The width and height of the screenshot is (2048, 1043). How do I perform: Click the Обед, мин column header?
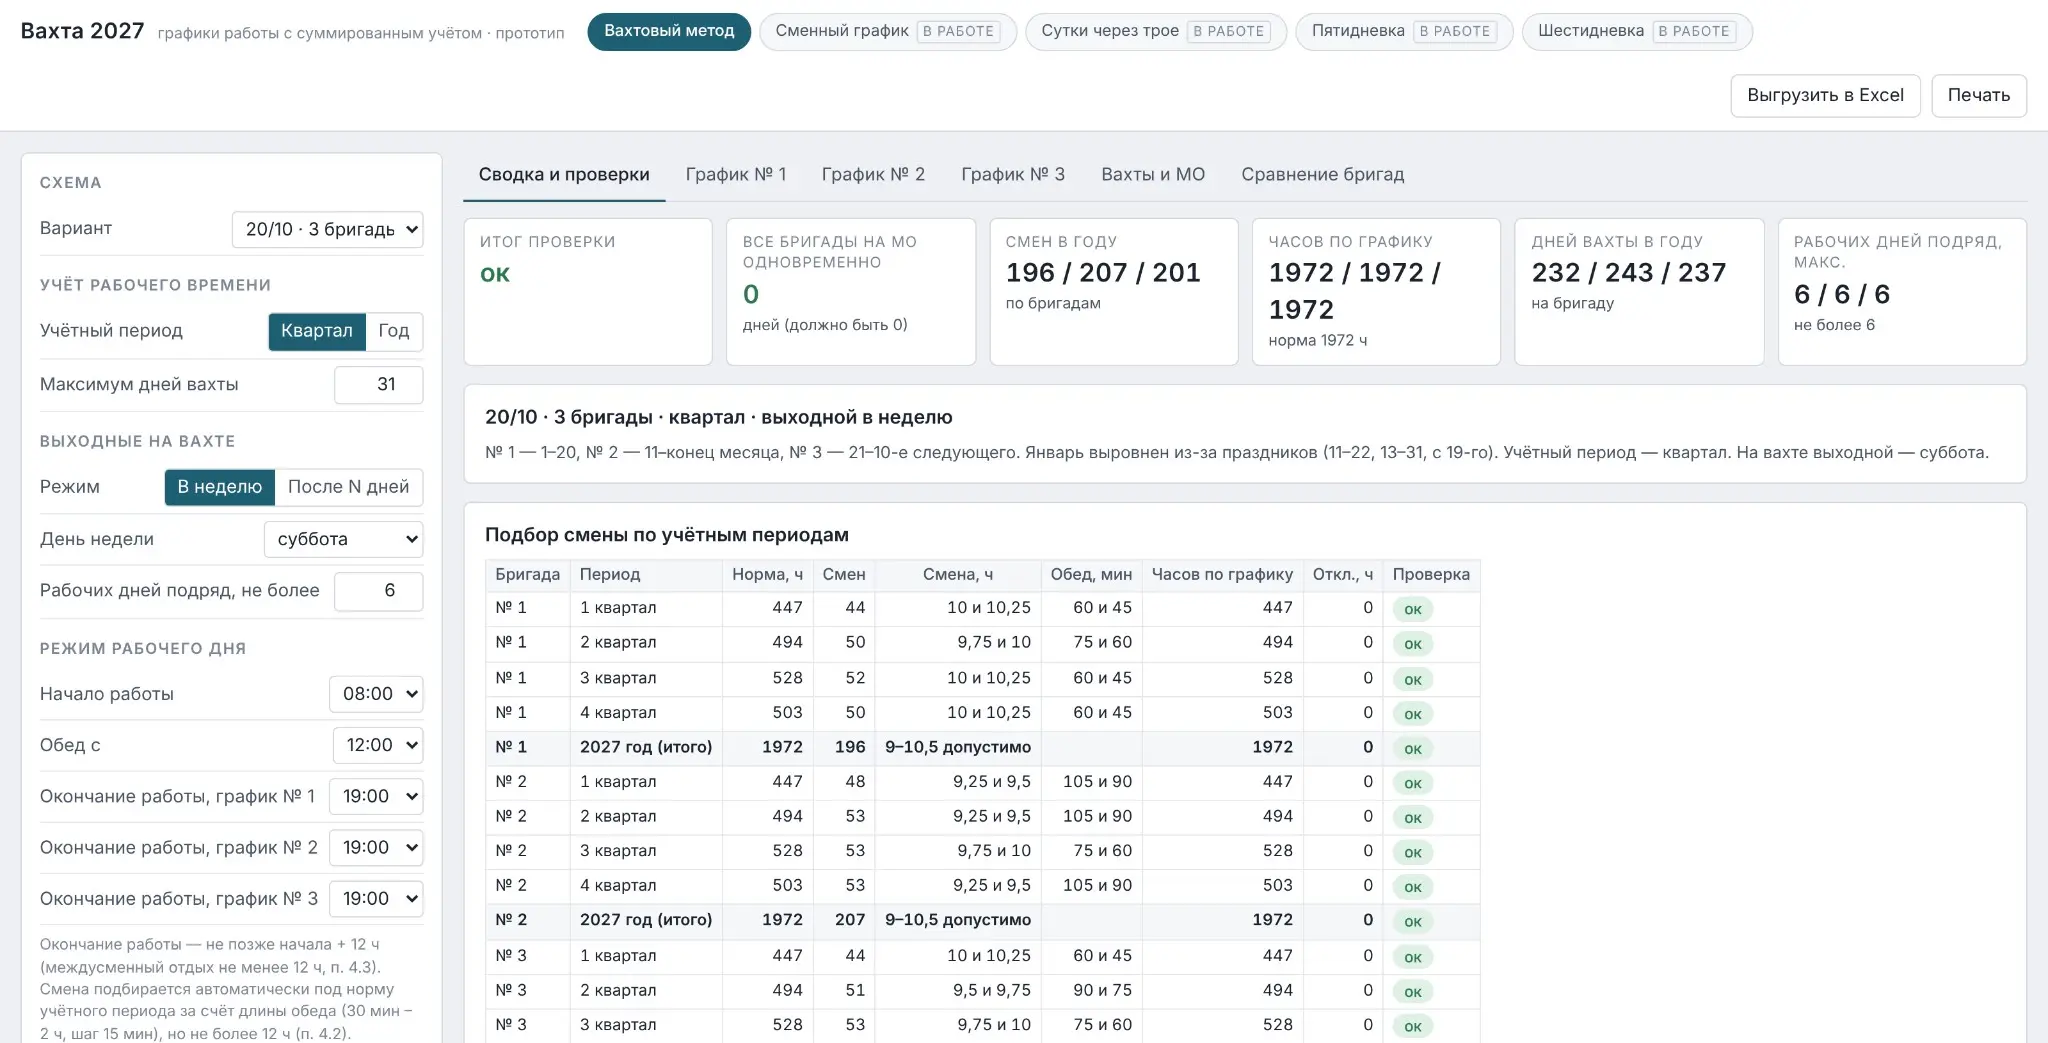(1091, 575)
